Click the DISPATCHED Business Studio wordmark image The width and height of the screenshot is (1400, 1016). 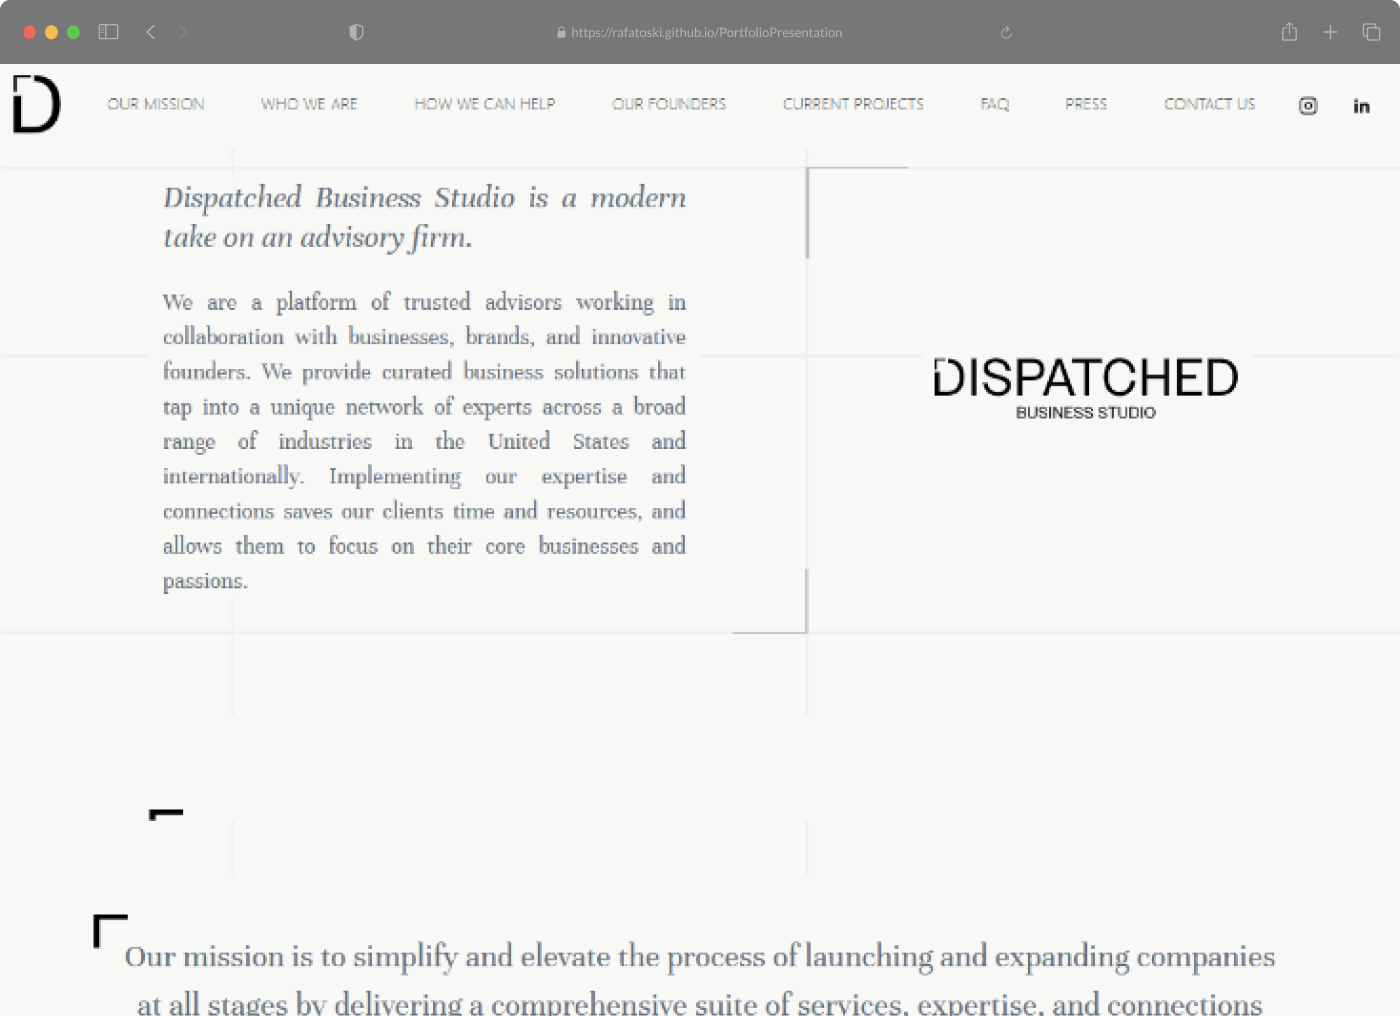click(x=1085, y=389)
